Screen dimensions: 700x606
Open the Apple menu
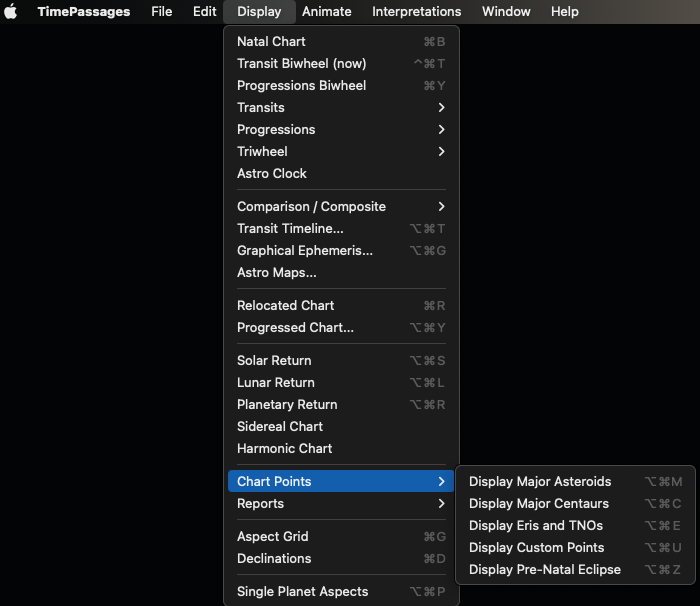tap(11, 12)
